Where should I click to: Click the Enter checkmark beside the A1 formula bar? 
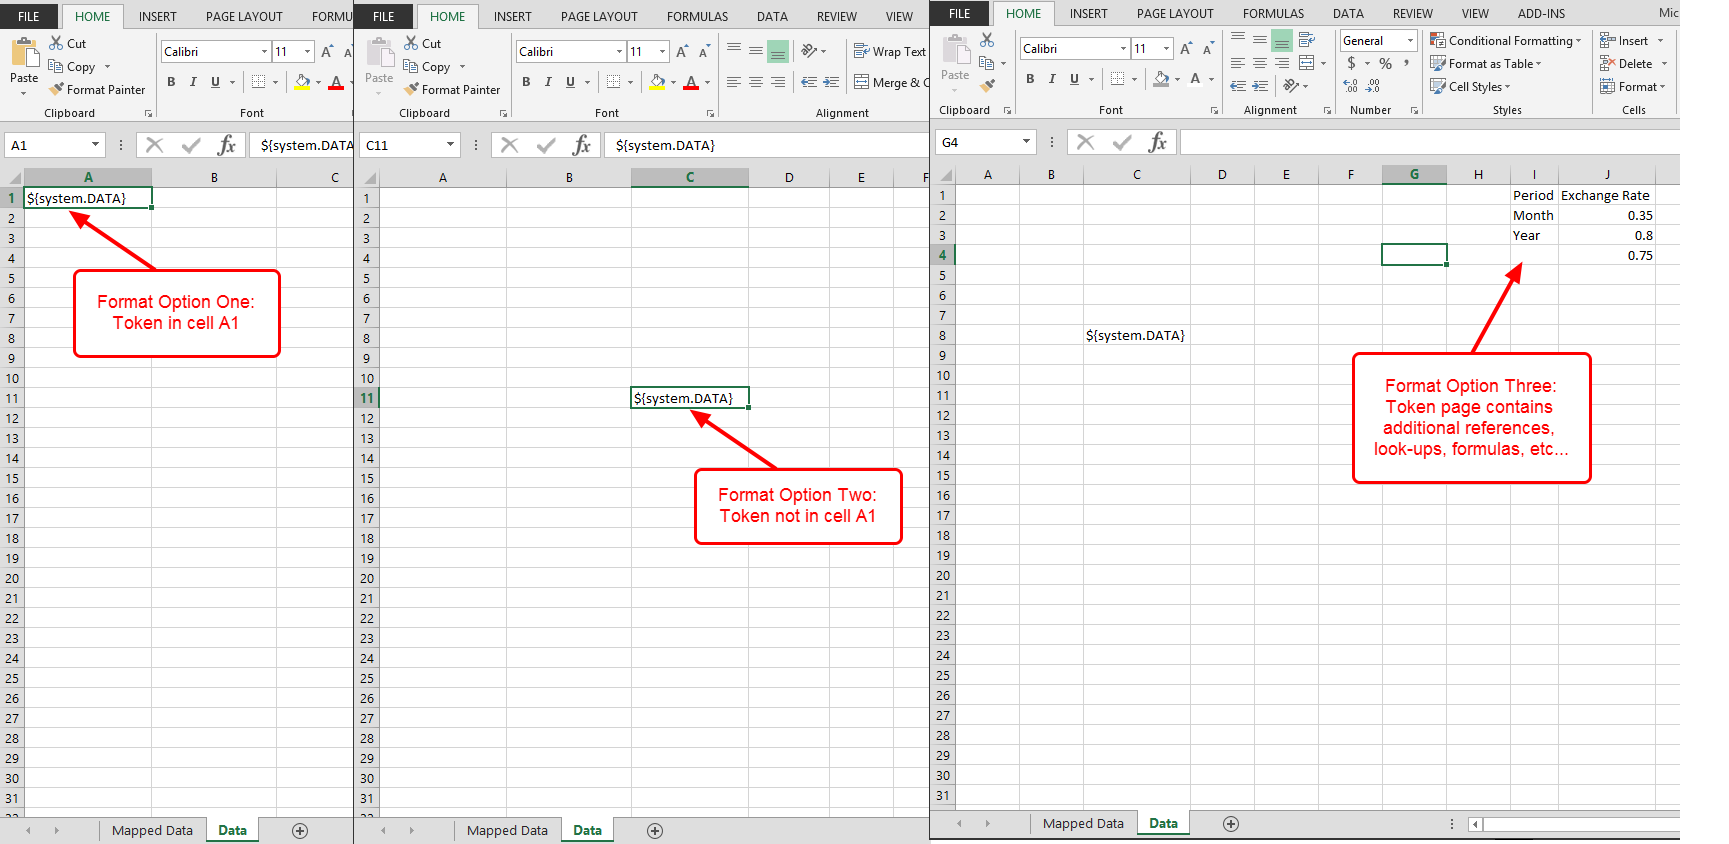(x=191, y=145)
